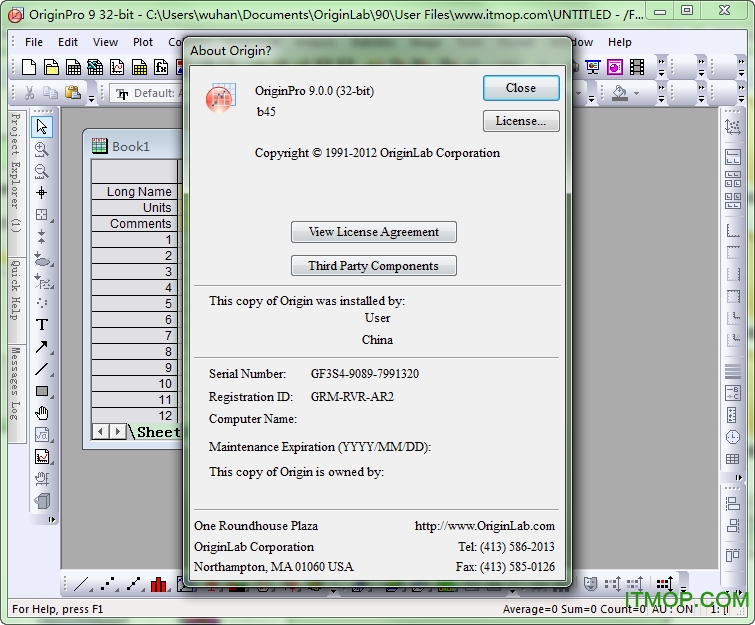This screenshot has width=755, height=625.
Task: Click the Book1 sheet scroll-right arrow
Action: (117, 431)
